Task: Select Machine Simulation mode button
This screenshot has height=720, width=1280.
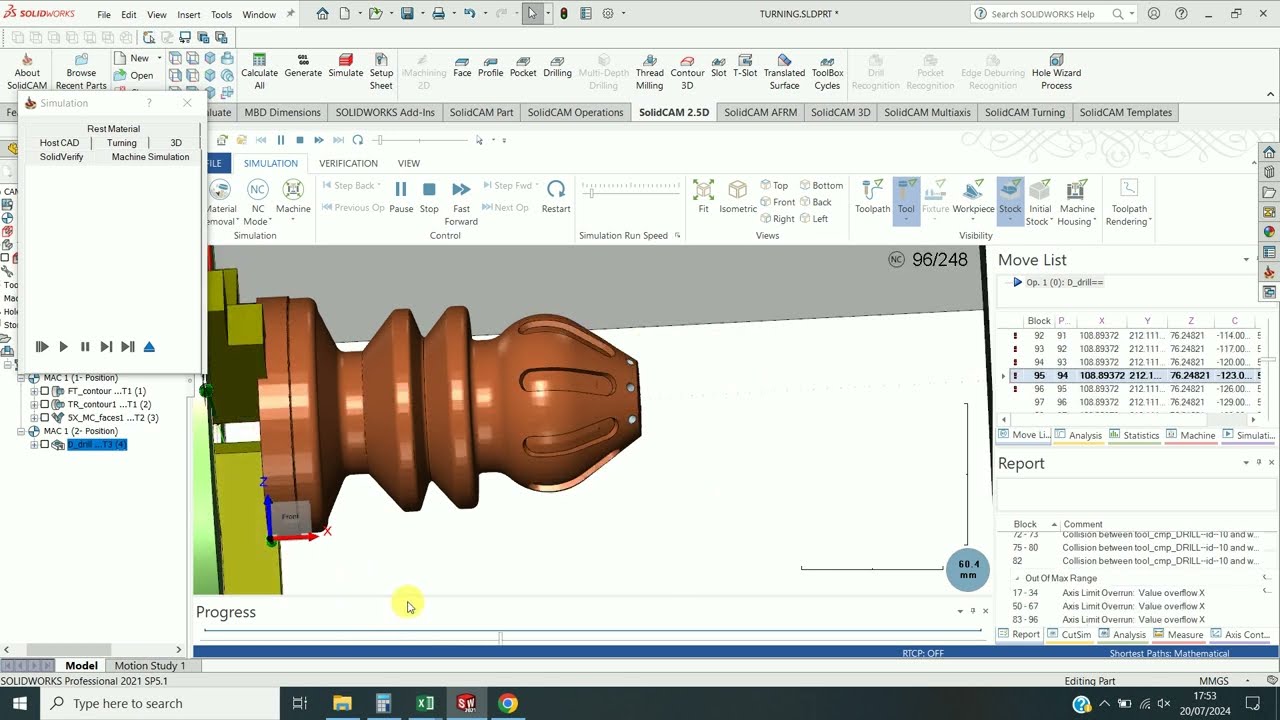Action: 150,157
